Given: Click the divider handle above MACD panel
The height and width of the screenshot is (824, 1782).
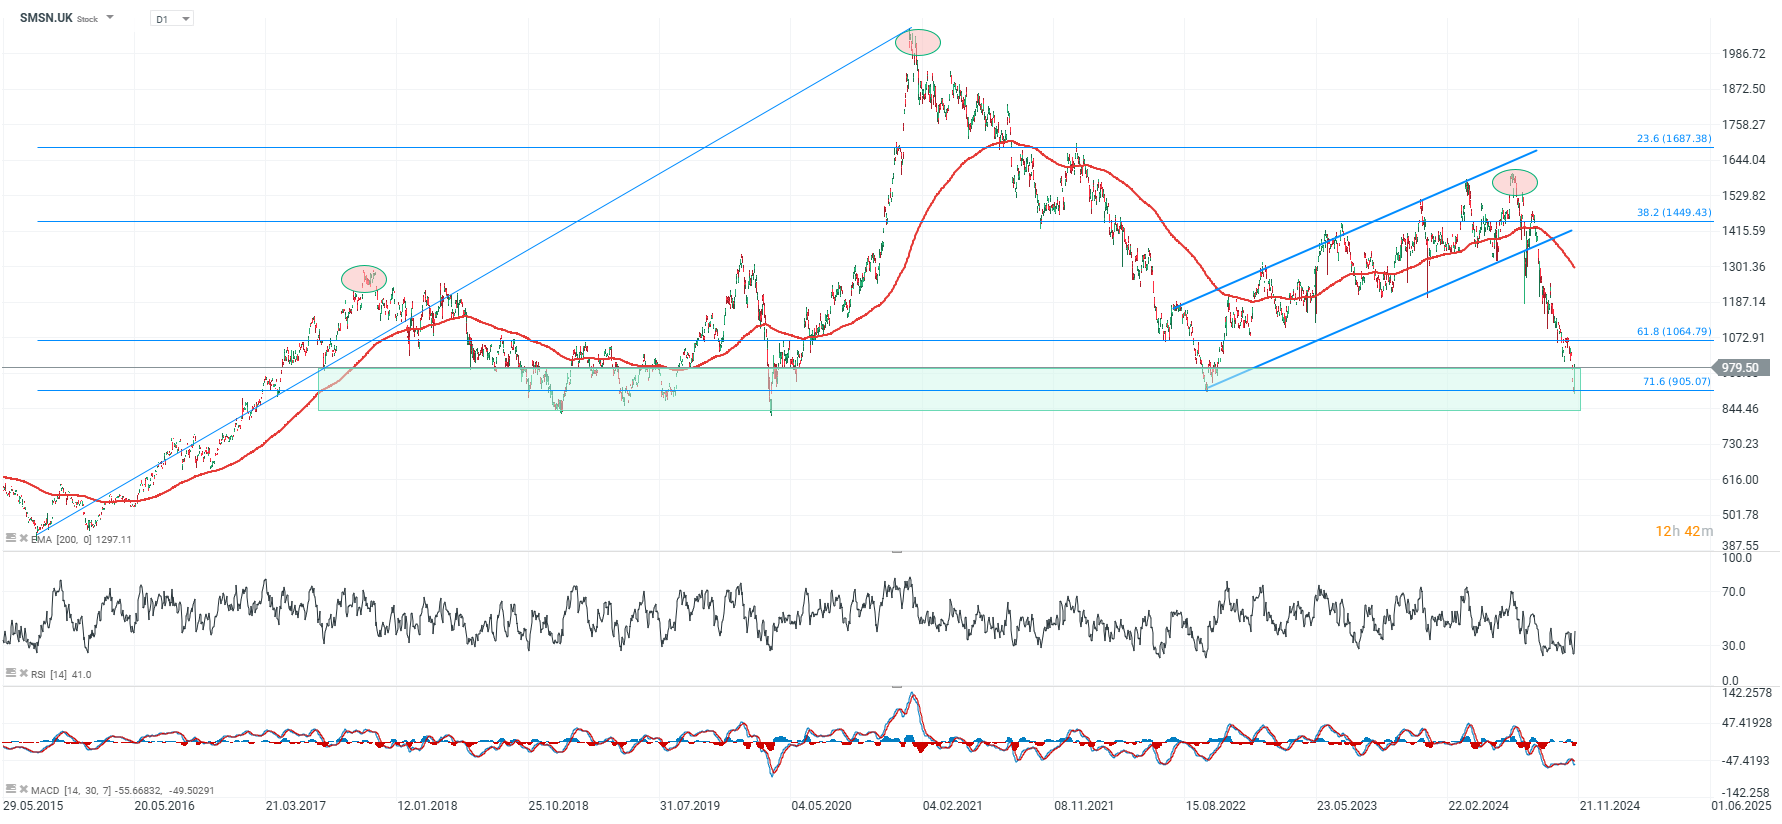Looking at the screenshot, I should tap(897, 687).
